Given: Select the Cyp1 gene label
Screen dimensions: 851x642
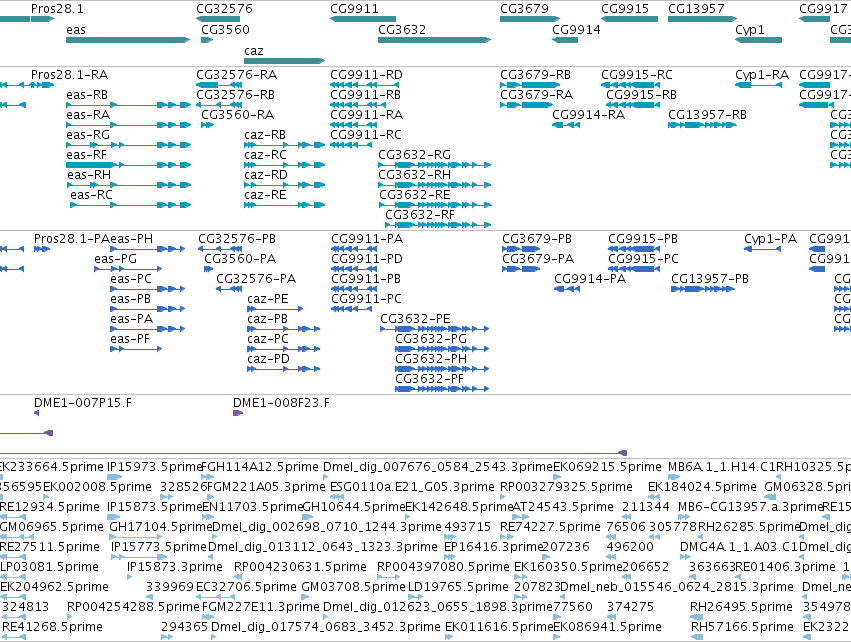Looking at the screenshot, I should tap(750, 29).
